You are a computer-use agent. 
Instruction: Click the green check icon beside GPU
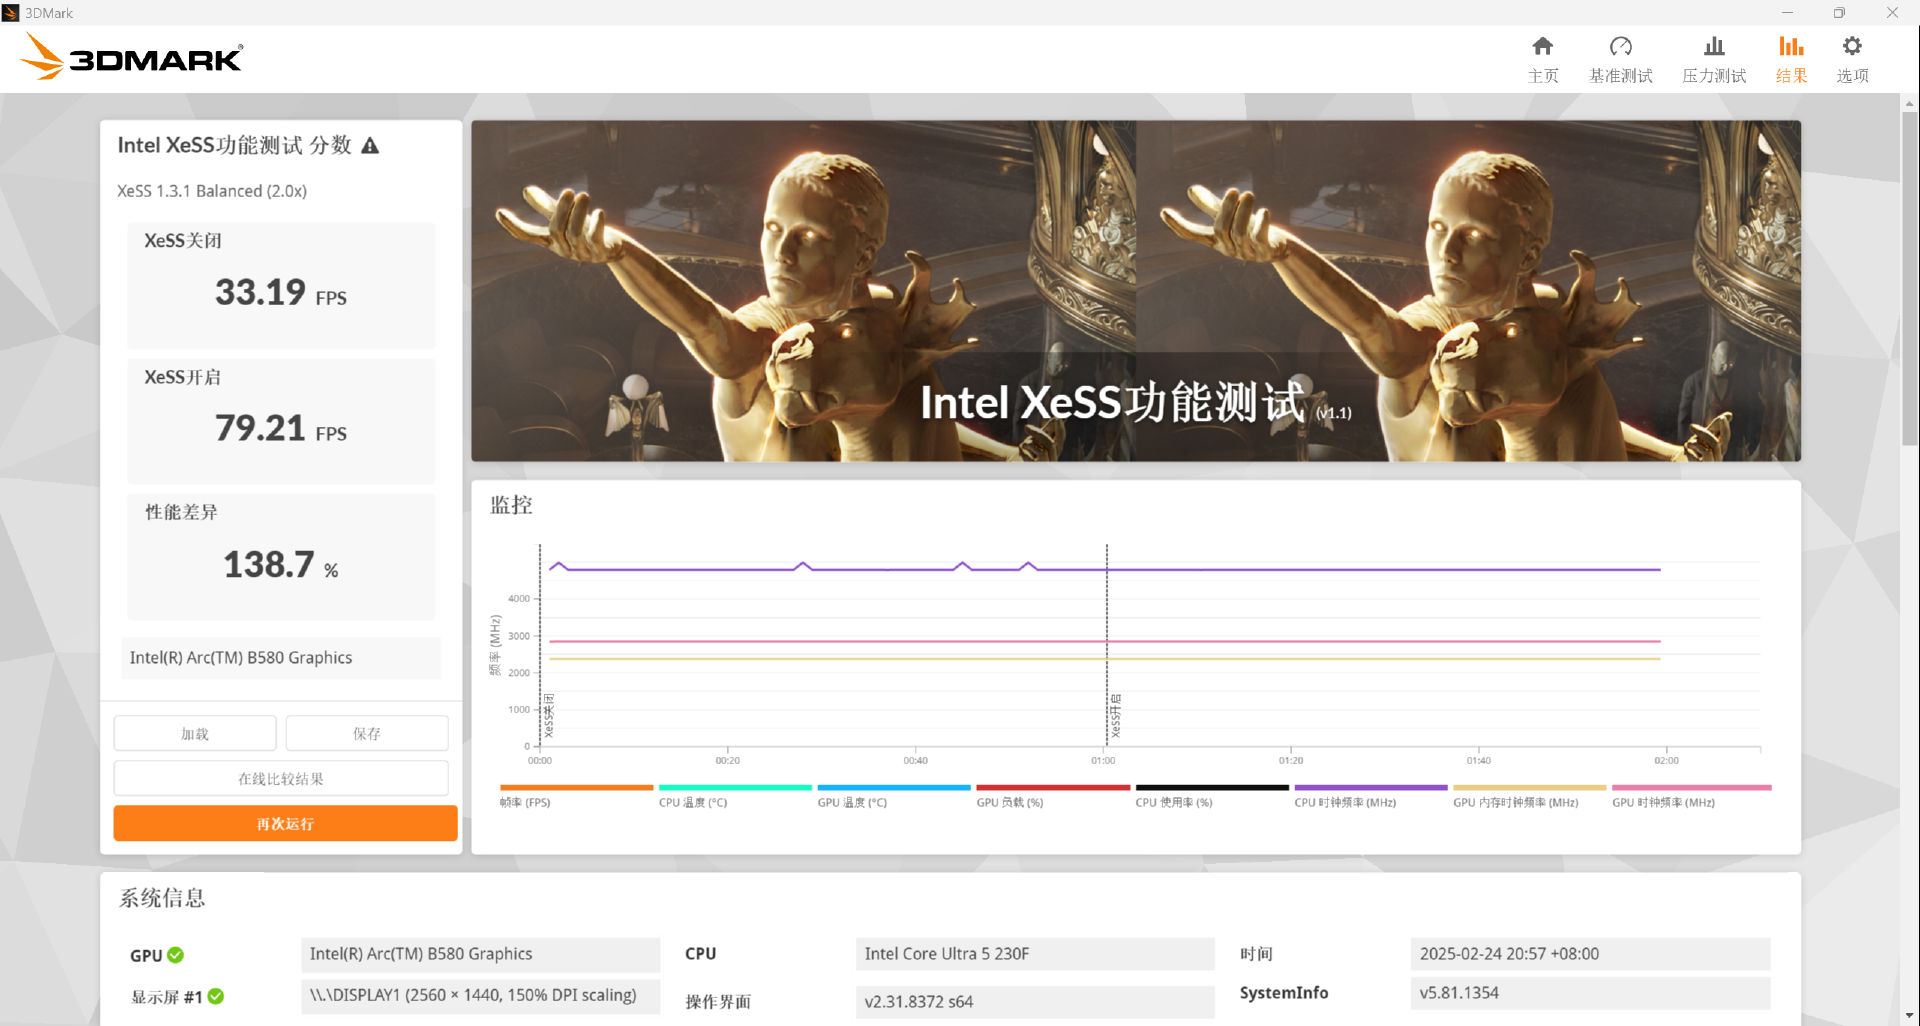click(x=176, y=955)
